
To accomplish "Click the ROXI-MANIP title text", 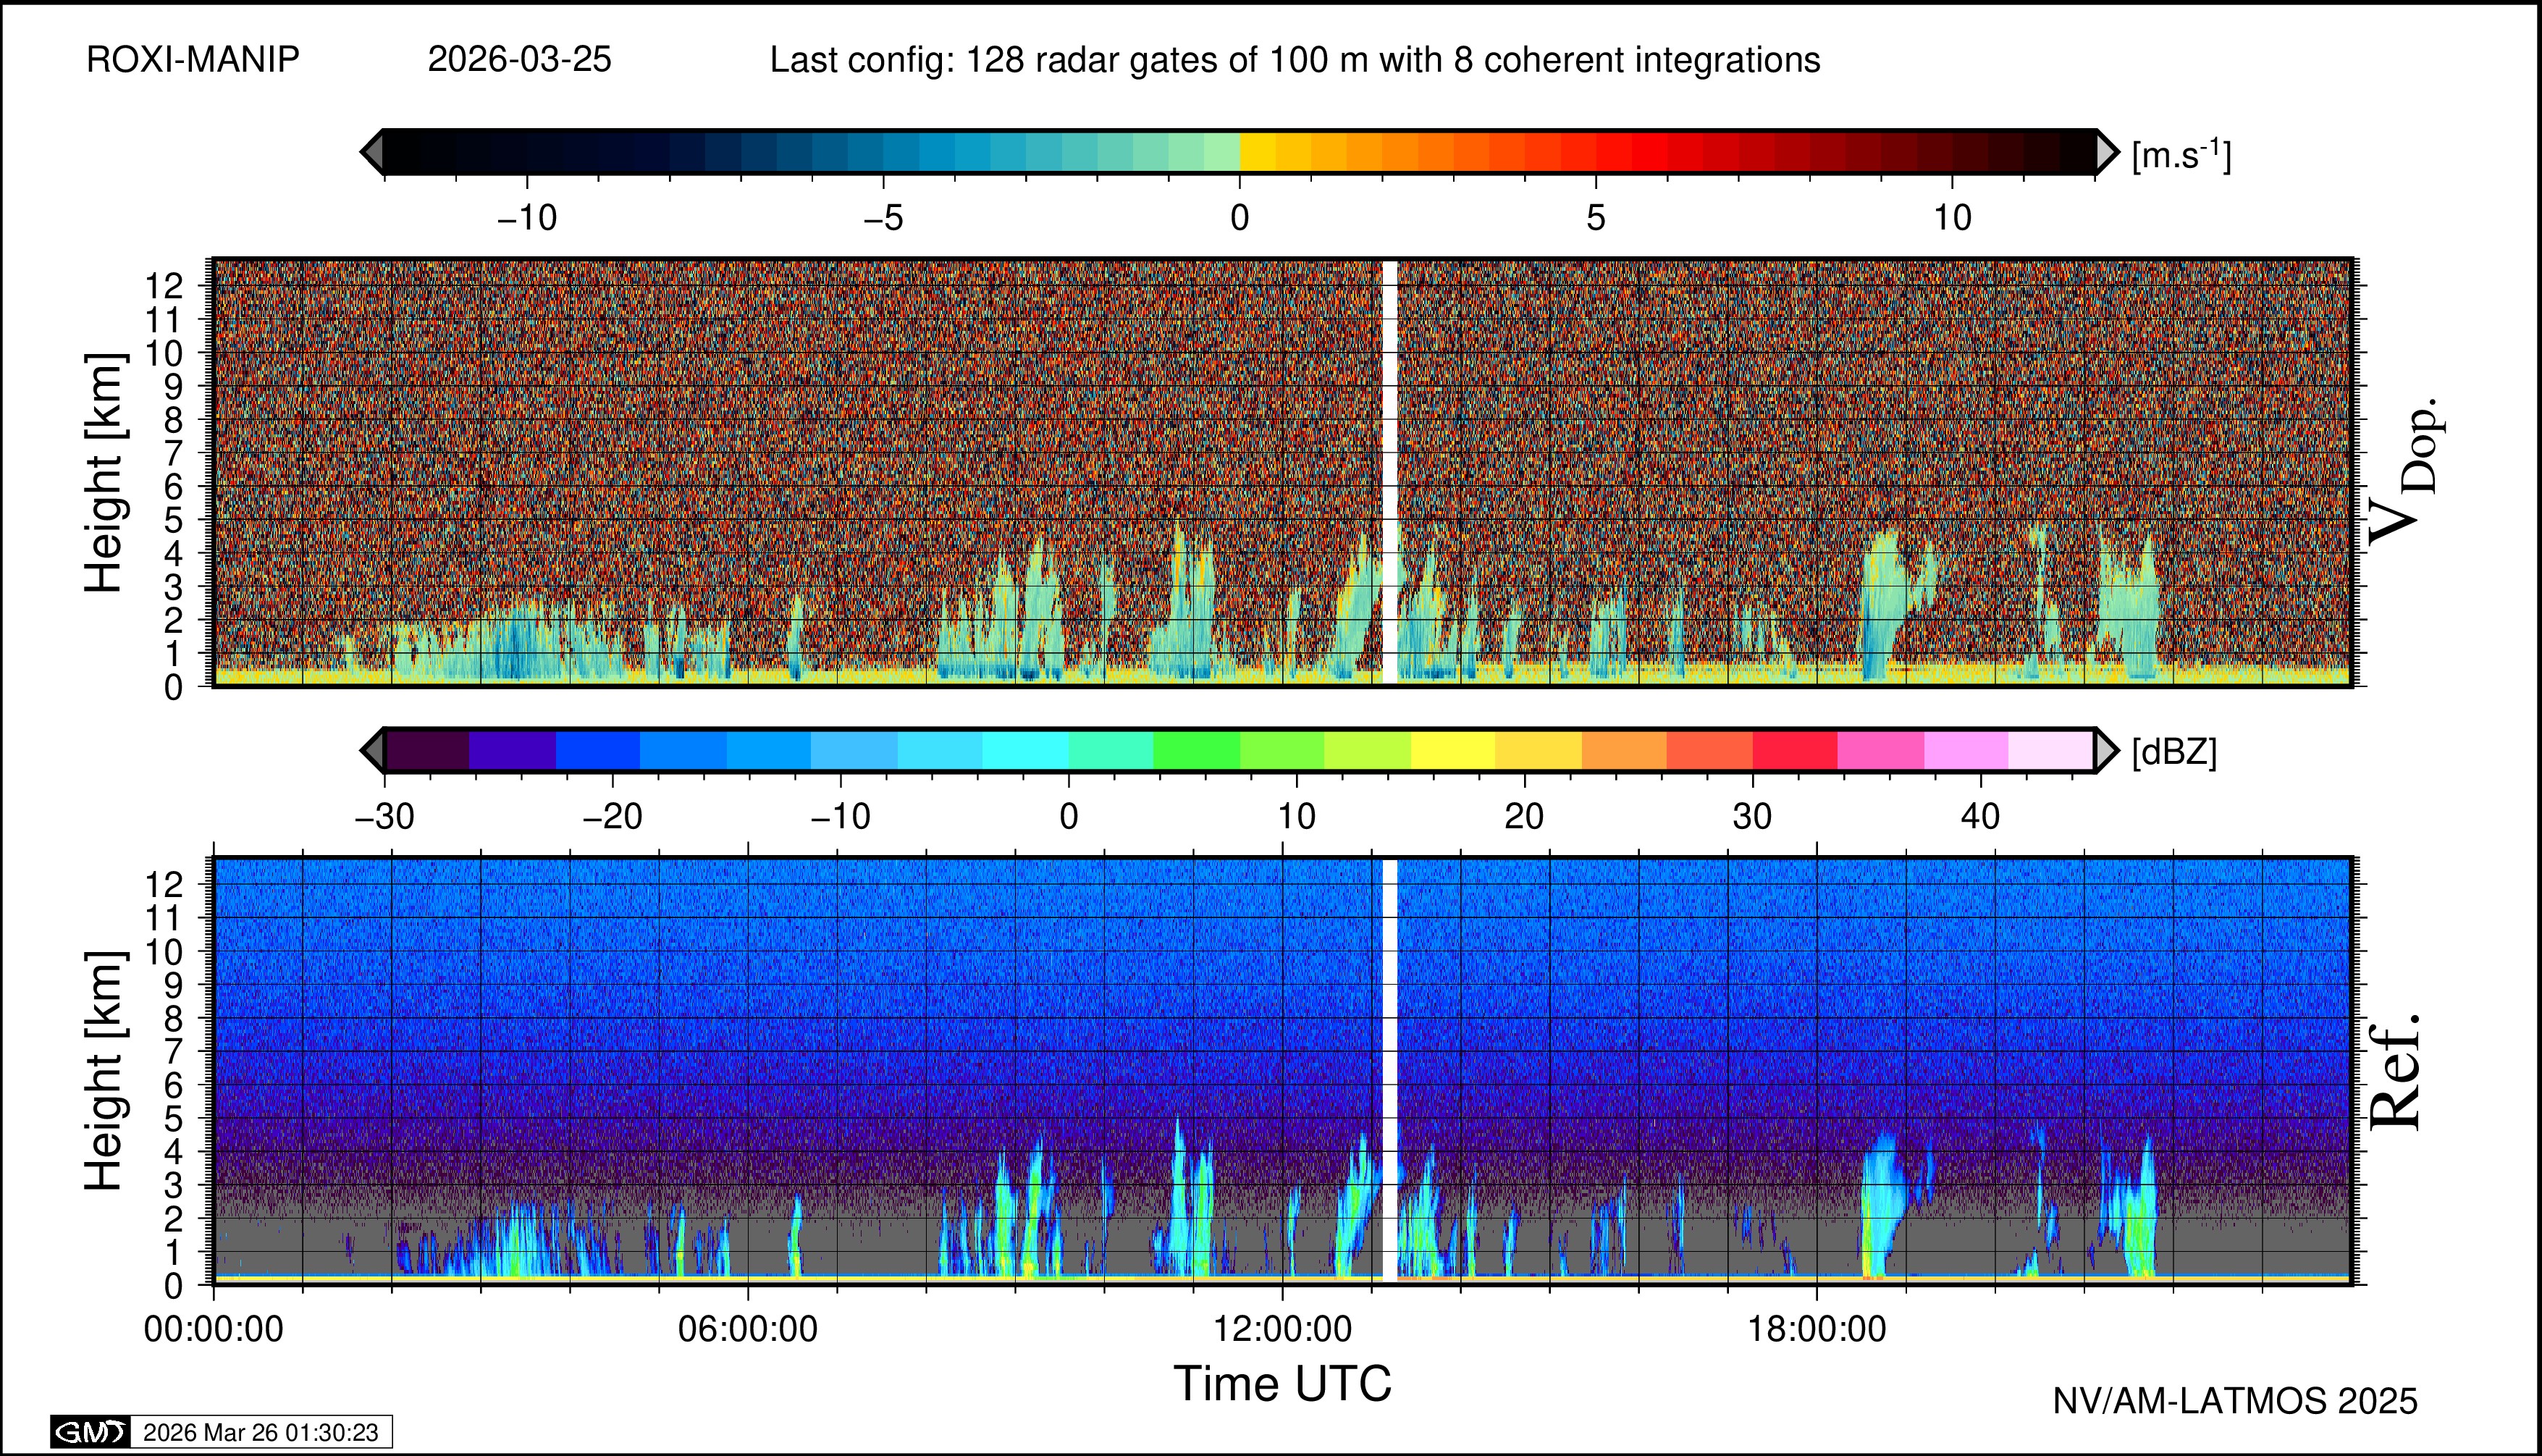I will (x=193, y=60).
